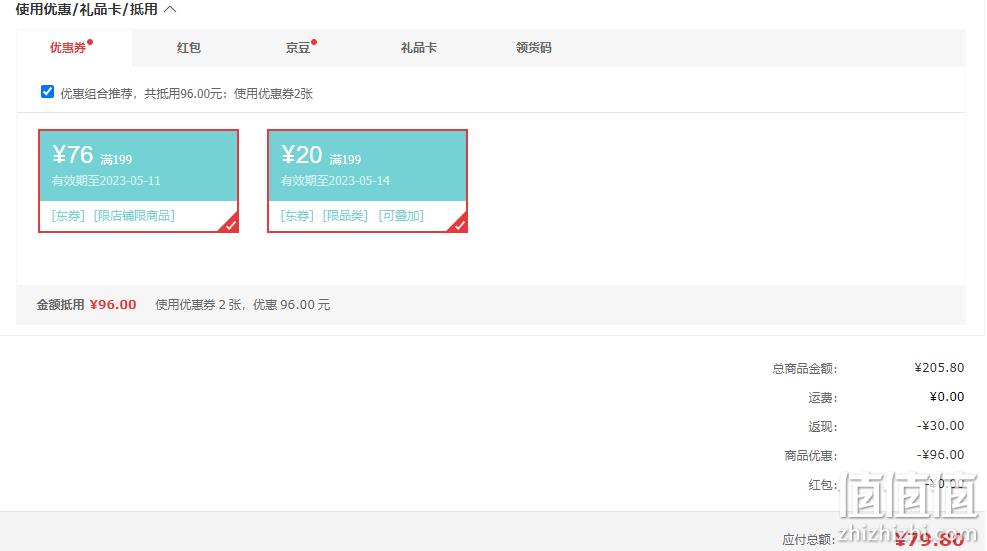The width and height of the screenshot is (987, 551).
Task: Click the [可叠加] tag on ¥20 coupon
Action: point(401,216)
